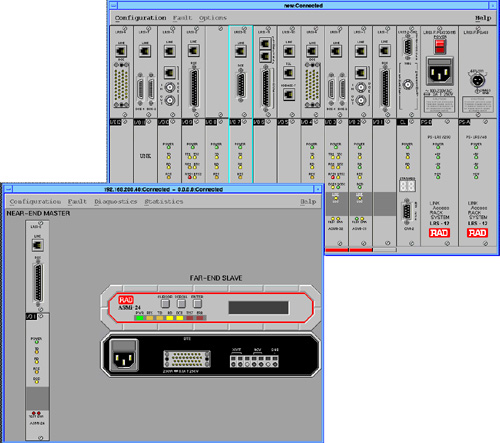Open the Statistics menu
Viewport: 500px width, 443px height.
pos(164,202)
